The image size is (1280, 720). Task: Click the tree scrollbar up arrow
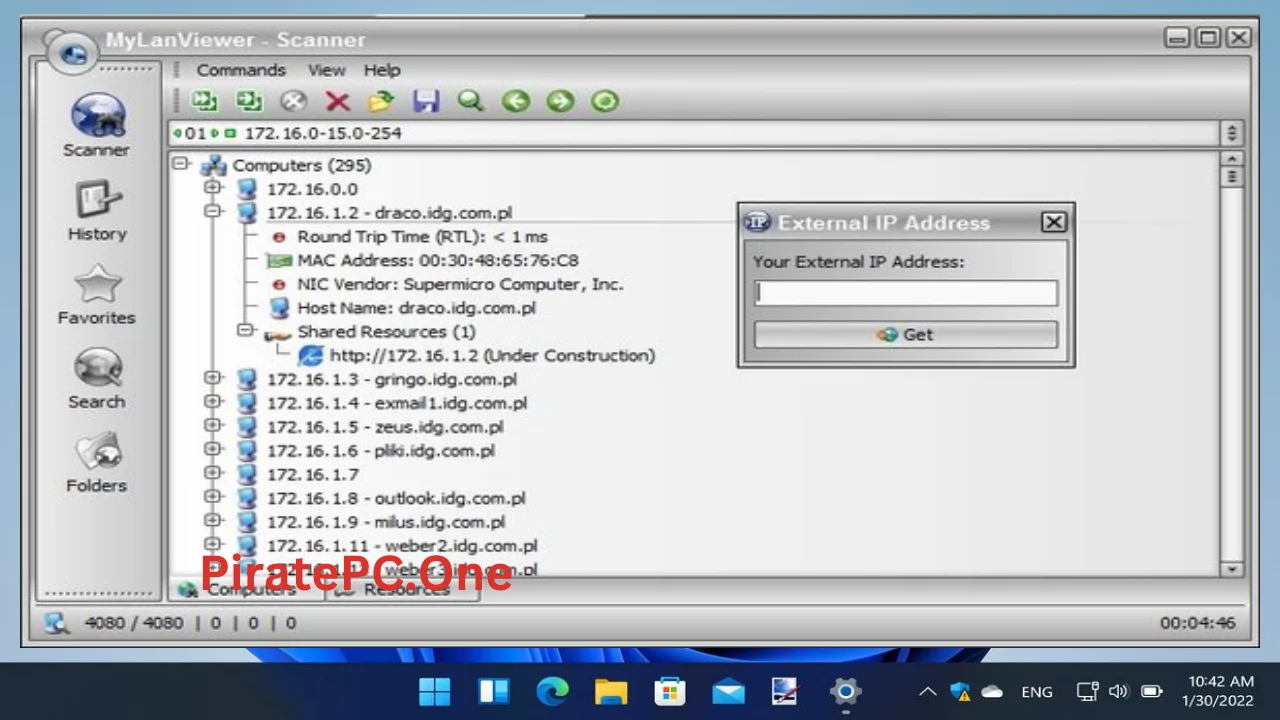pyautogui.click(x=1232, y=161)
